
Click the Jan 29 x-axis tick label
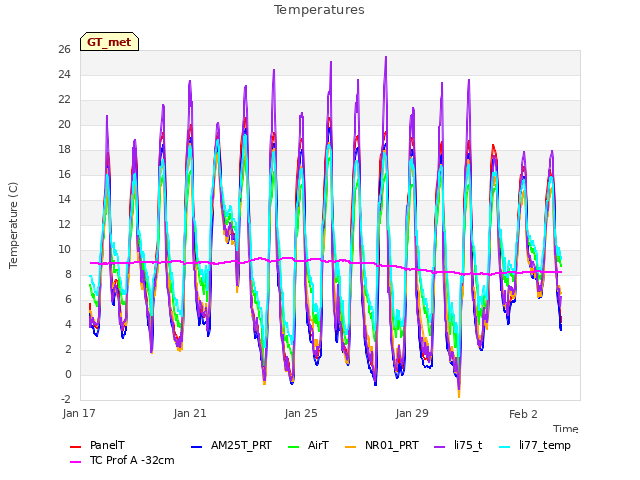412,413
